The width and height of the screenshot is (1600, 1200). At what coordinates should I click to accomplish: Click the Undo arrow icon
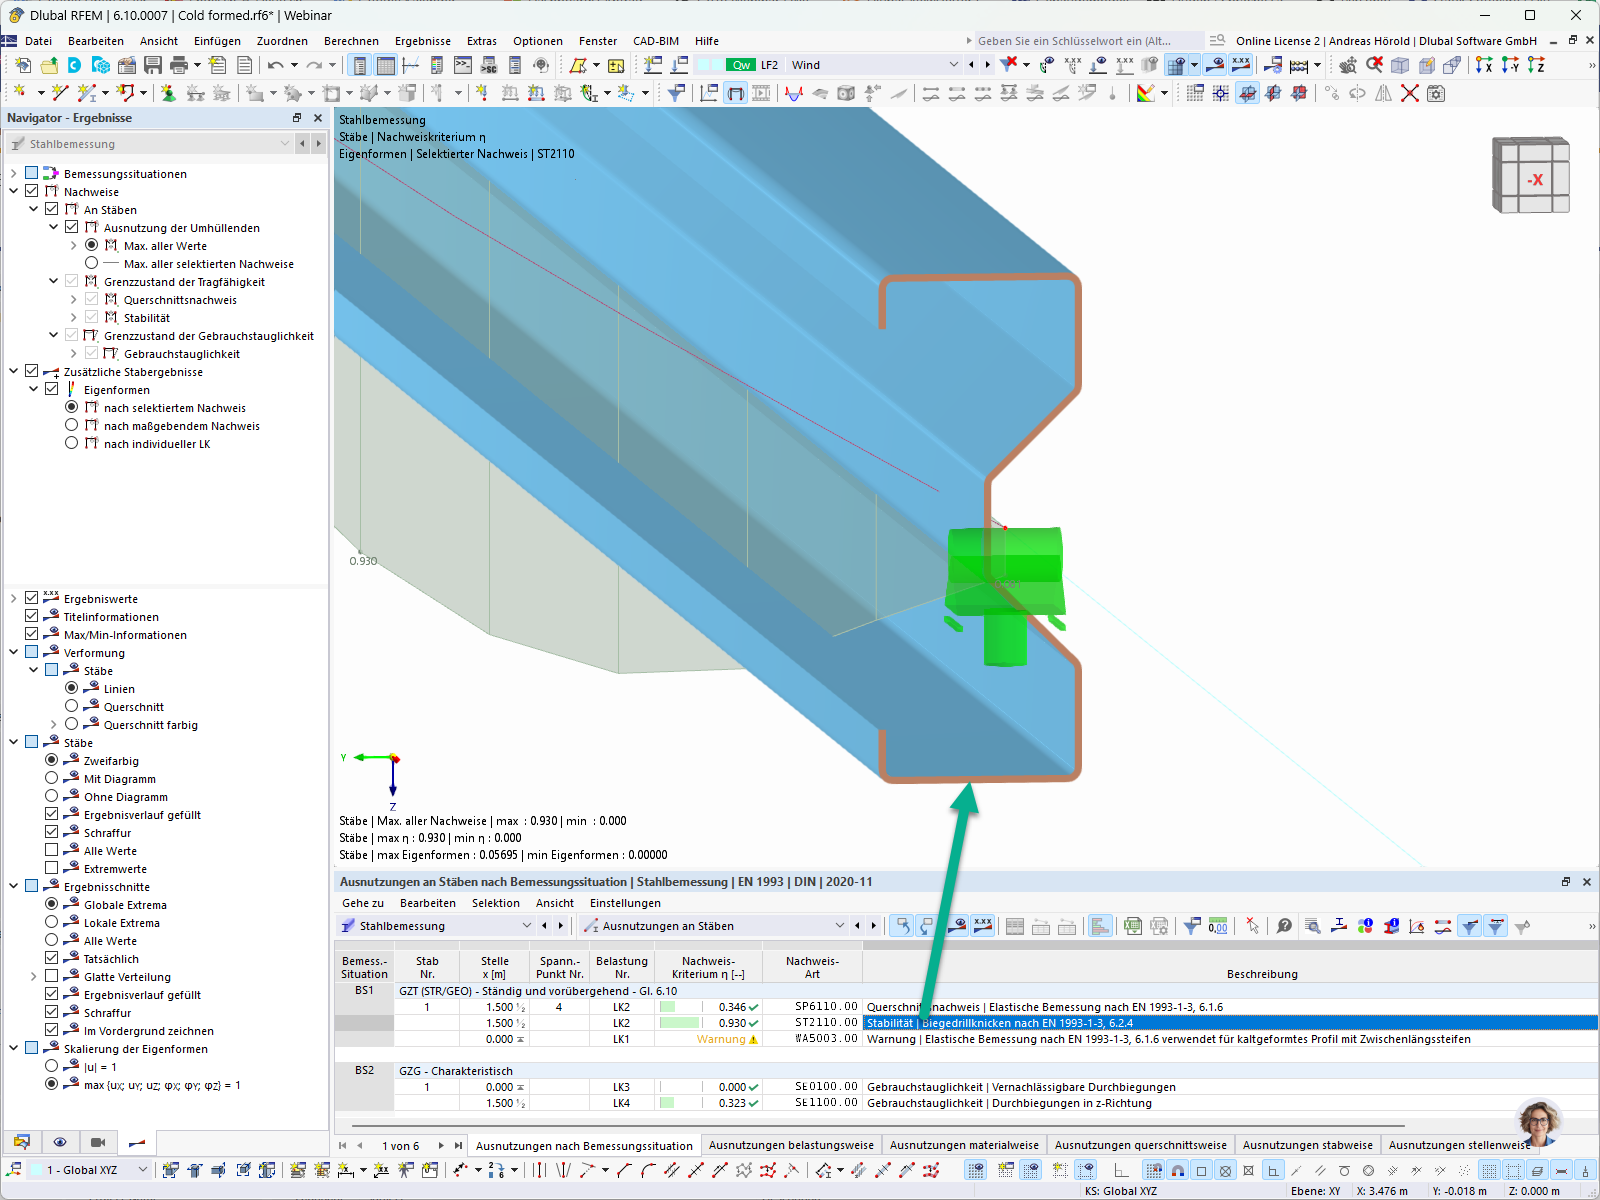pos(275,65)
